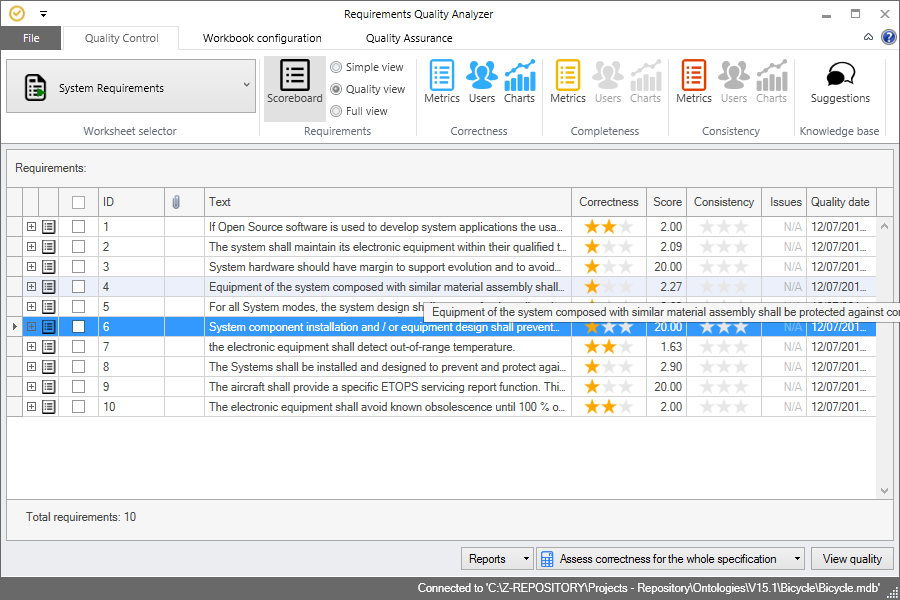Click the blue help question mark icon
The width and height of the screenshot is (900, 600).
[x=889, y=37]
